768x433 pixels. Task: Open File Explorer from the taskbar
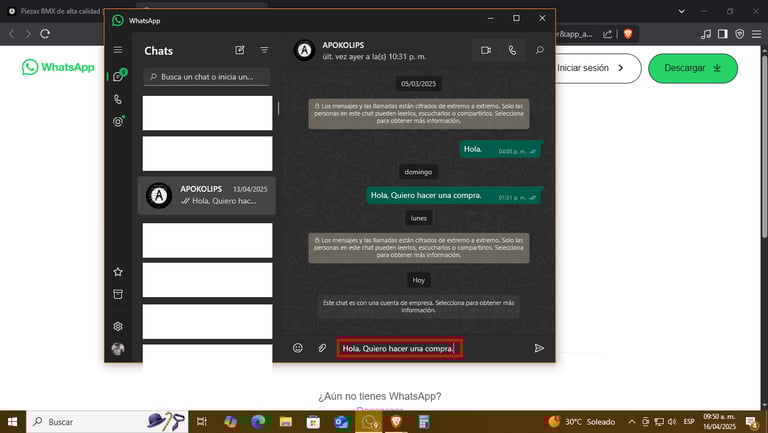tap(286, 422)
